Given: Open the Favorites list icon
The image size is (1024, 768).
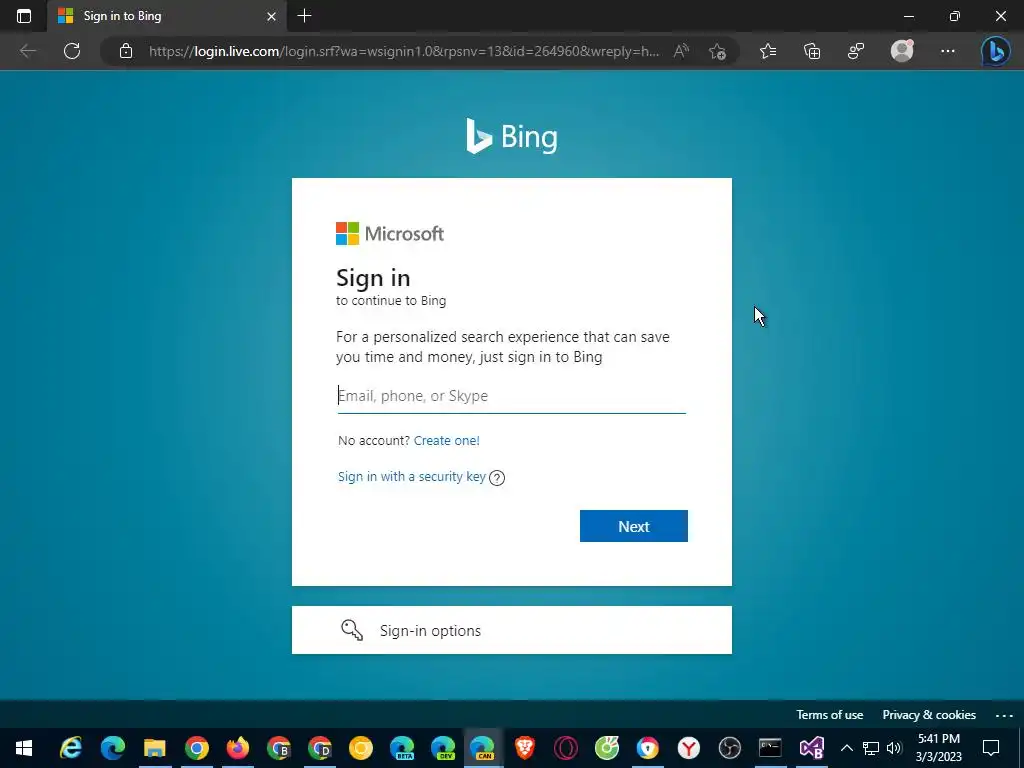Looking at the screenshot, I should pyautogui.click(x=768, y=51).
